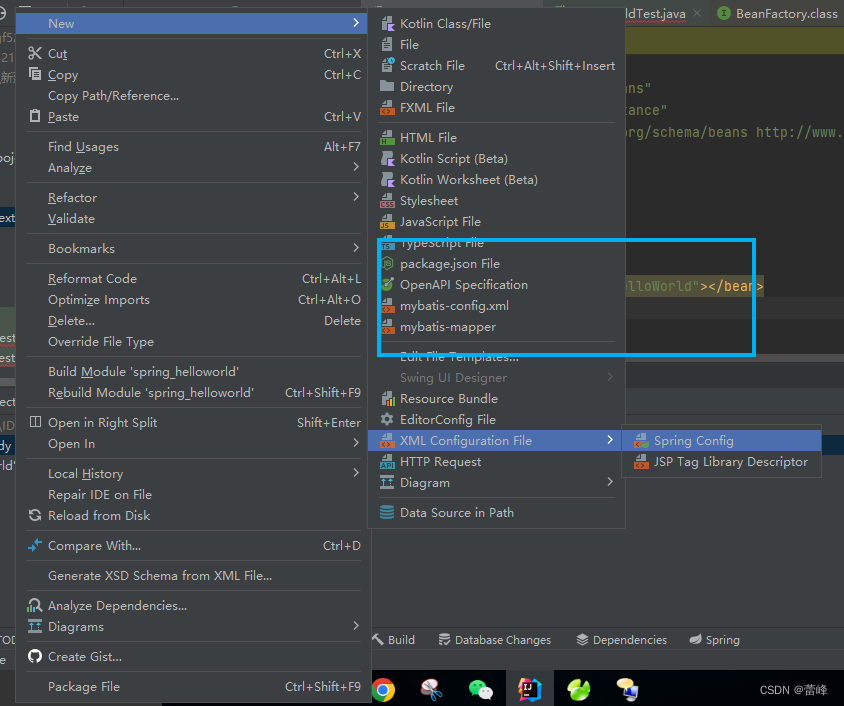The image size is (844, 706).
Task: Choose Reformat Code
Action: pos(193,279)
